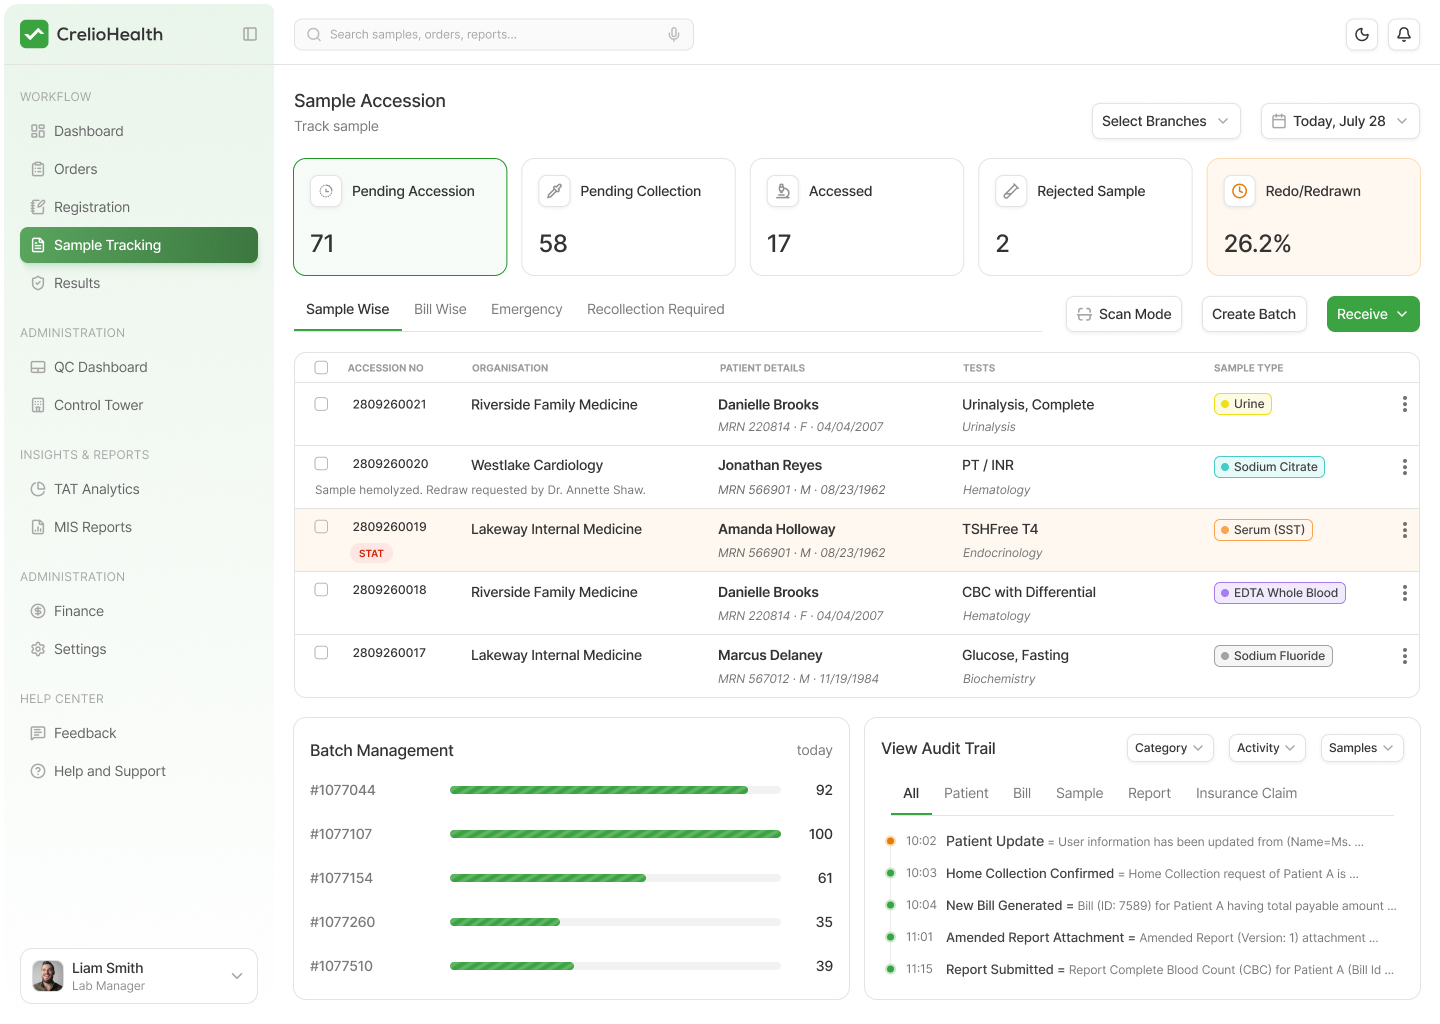1440x1024 pixels.
Task: Click the Accessed card icon
Action: (x=783, y=191)
